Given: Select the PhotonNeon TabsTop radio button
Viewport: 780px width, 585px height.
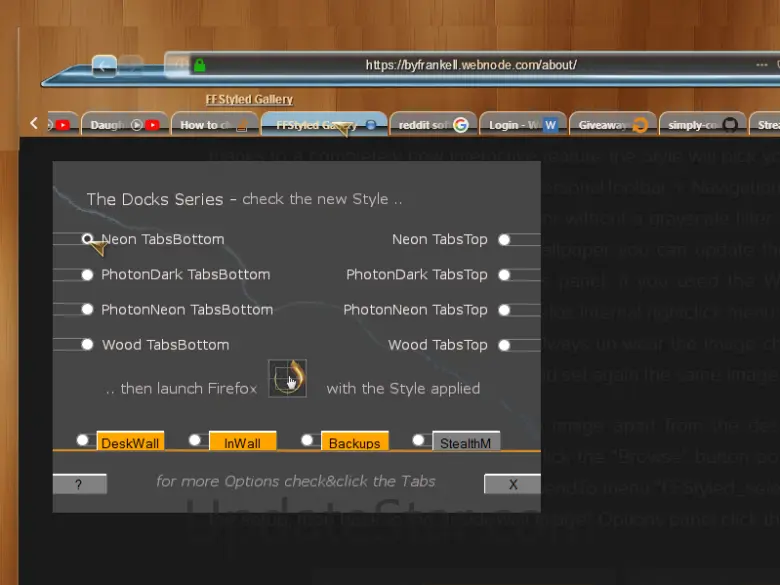Looking at the screenshot, I should click(x=504, y=310).
